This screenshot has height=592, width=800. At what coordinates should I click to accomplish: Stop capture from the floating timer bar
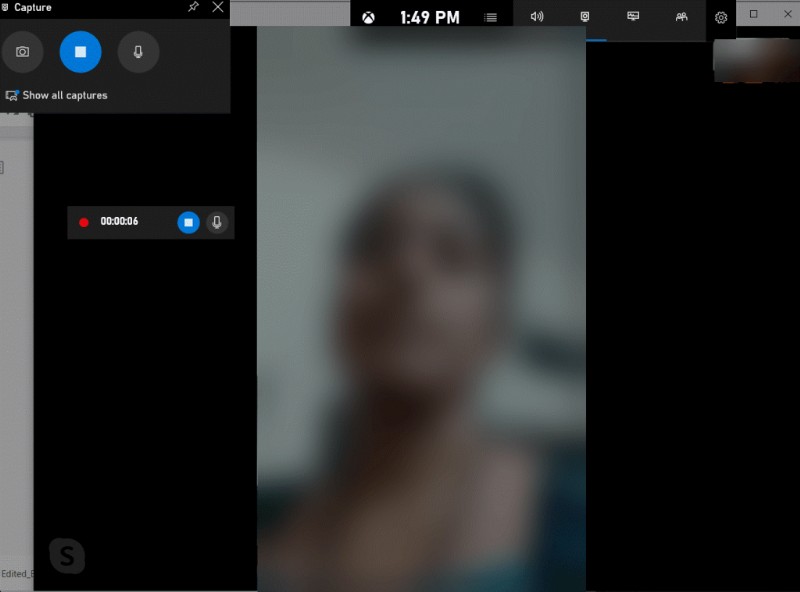tap(188, 222)
